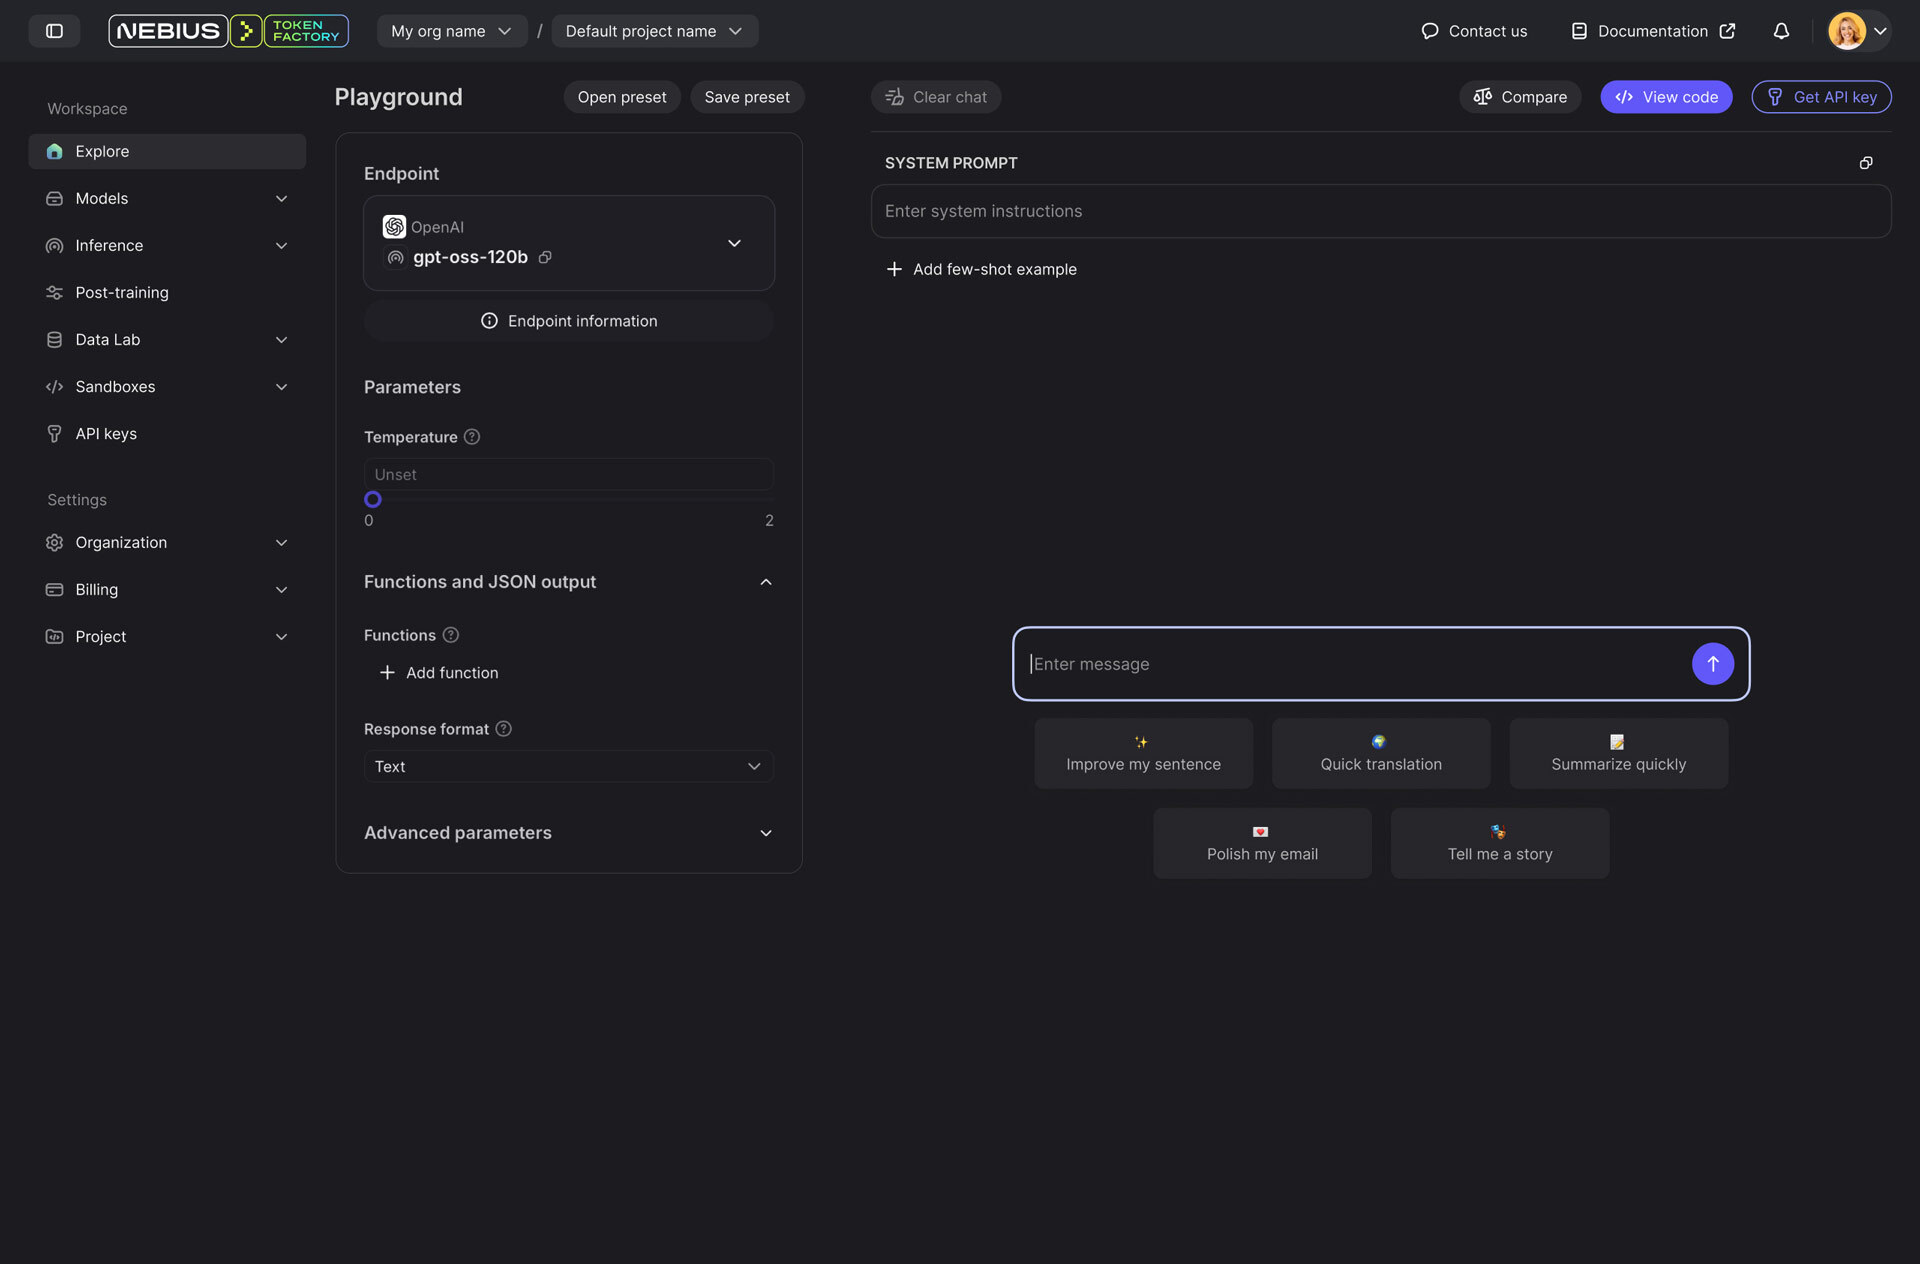Image resolution: width=1920 pixels, height=1264 pixels.
Task: Expand Data Lab in sidebar
Action: pyautogui.click(x=167, y=339)
